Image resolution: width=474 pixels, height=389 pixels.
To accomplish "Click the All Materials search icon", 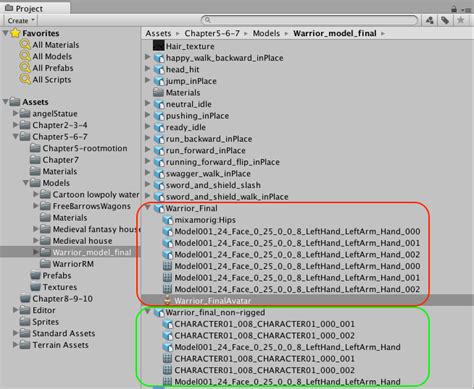I will click(x=25, y=45).
